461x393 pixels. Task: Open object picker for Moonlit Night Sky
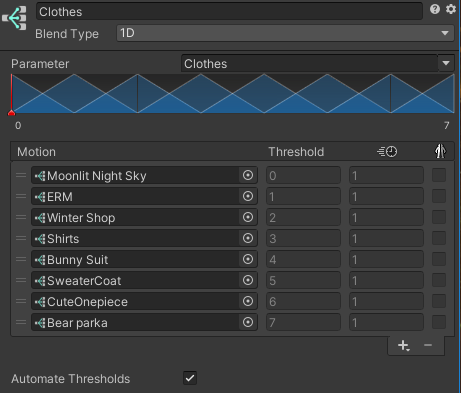pos(248,175)
